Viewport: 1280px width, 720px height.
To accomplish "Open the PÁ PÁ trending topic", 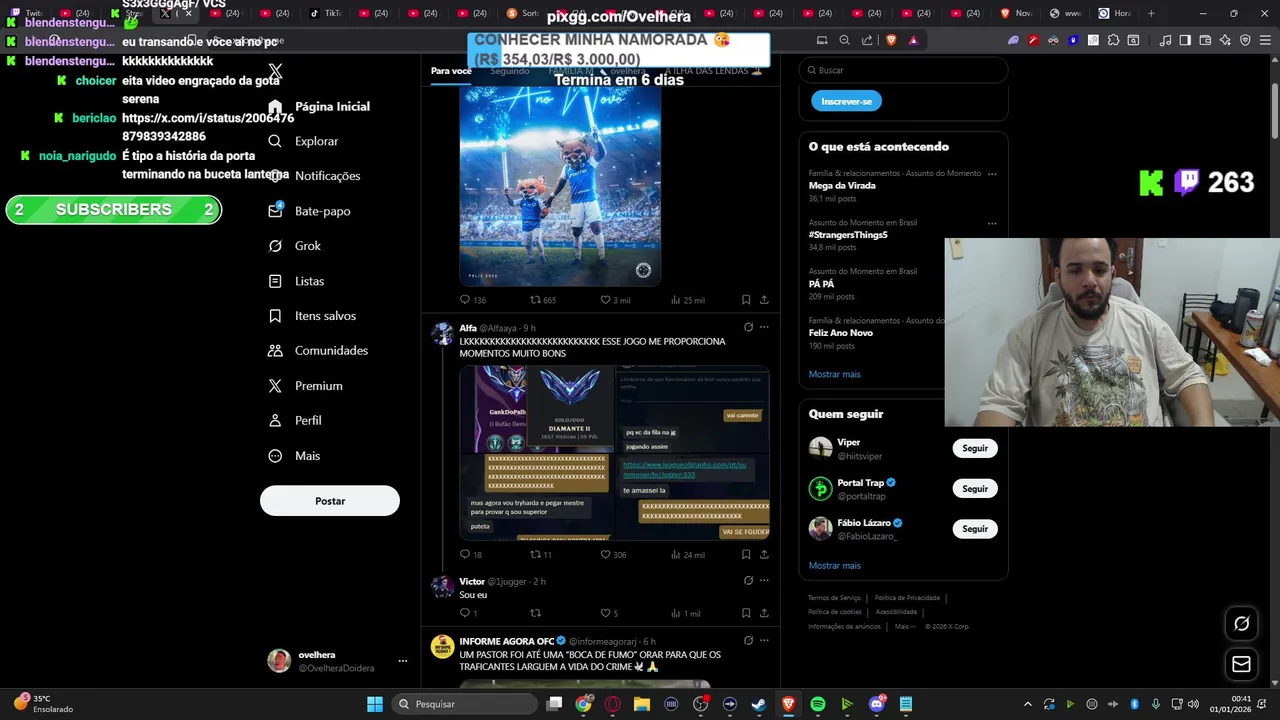I will 821,284.
